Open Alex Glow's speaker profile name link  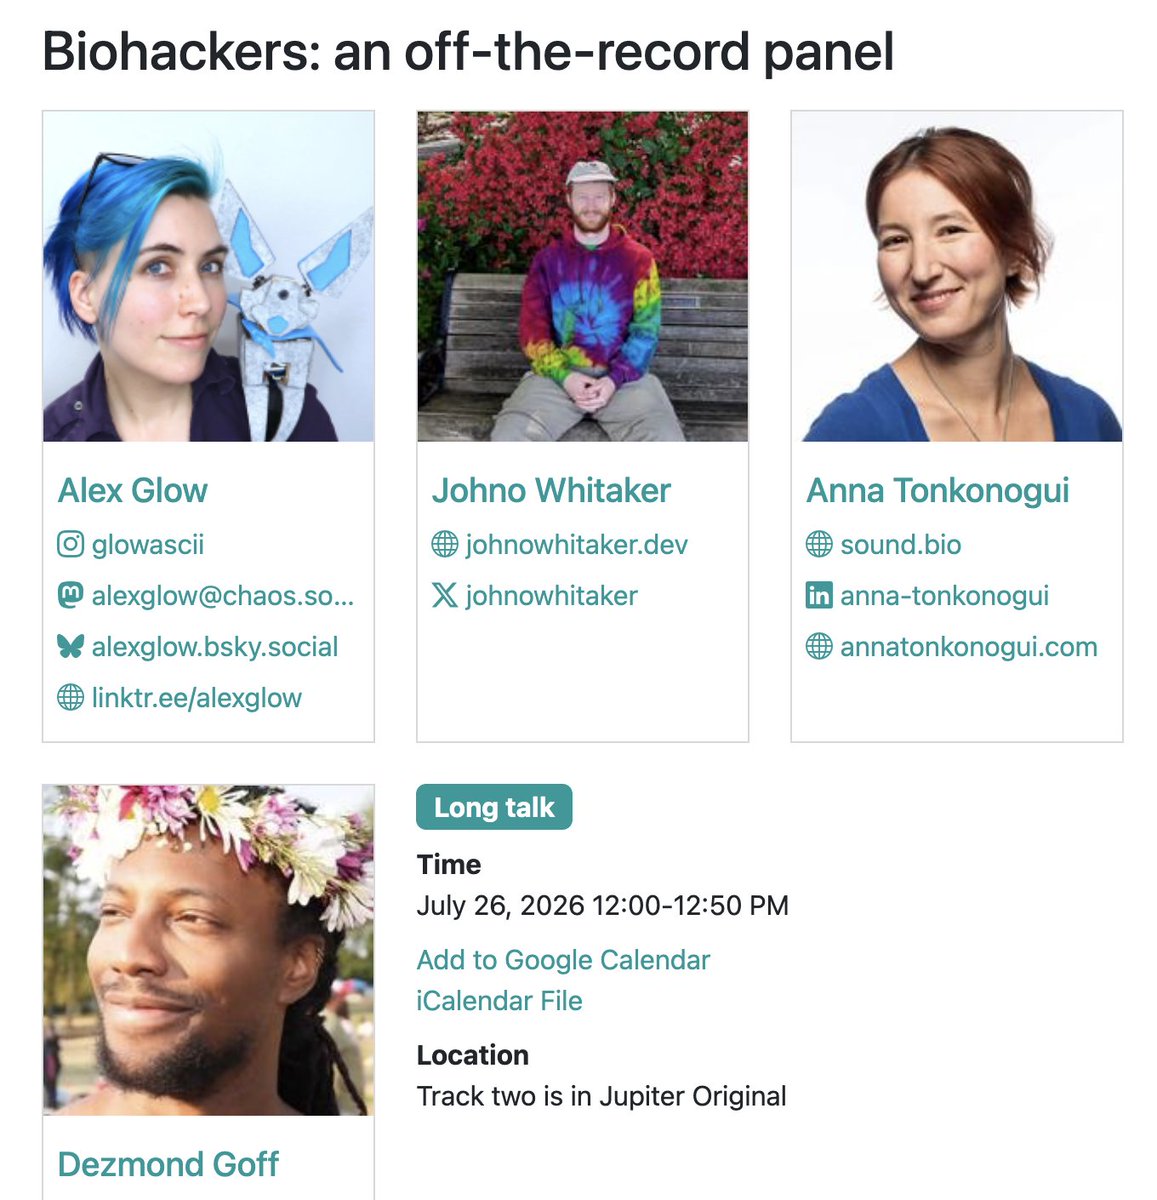[133, 491]
